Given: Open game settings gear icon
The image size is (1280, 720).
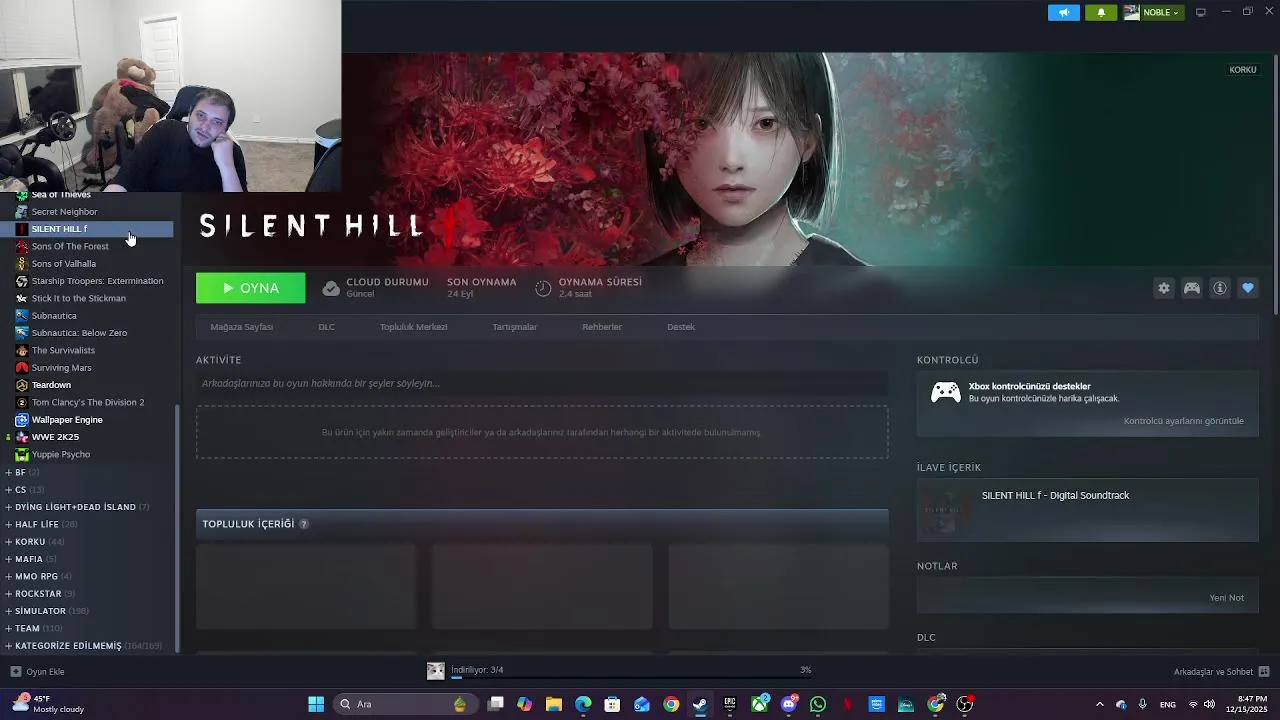Looking at the screenshot, I should (x=1164, y=288).
